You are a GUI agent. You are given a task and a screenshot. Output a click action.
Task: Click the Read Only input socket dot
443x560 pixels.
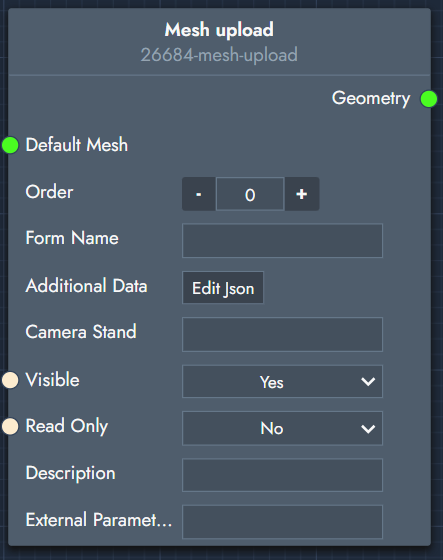point(10,426)
